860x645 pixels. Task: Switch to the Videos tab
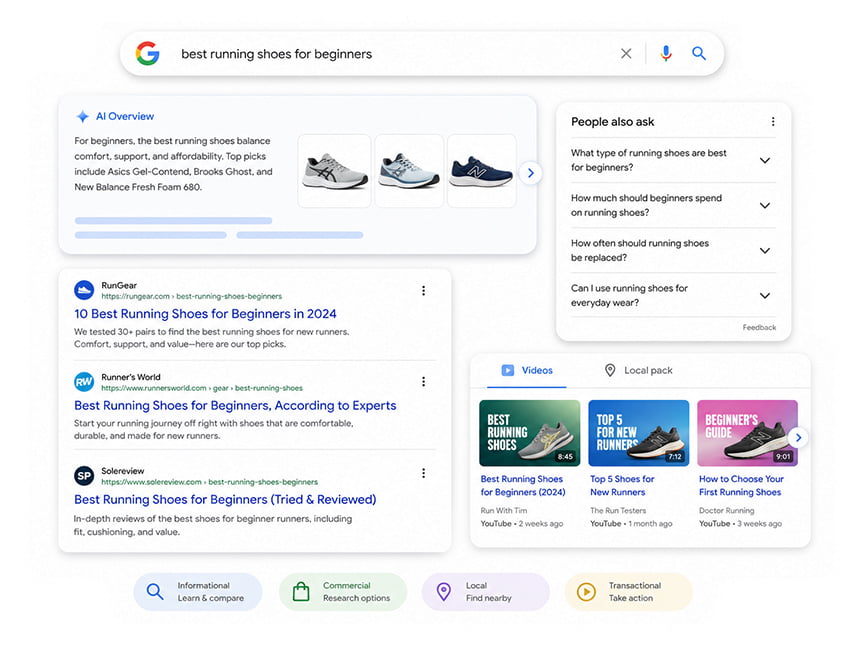point(527,370)
